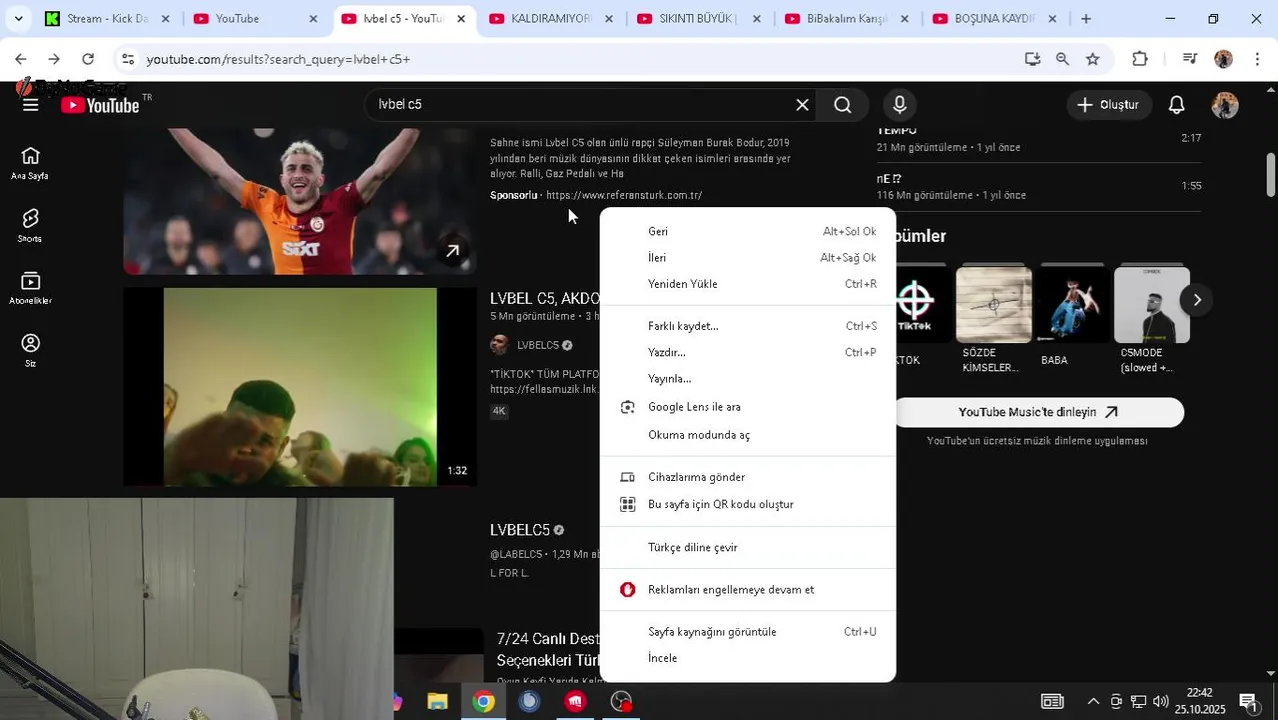This screenshot has width=1278, height=720.
Task: Go to YouTube home via the logo
Action: tap(100, 105)
